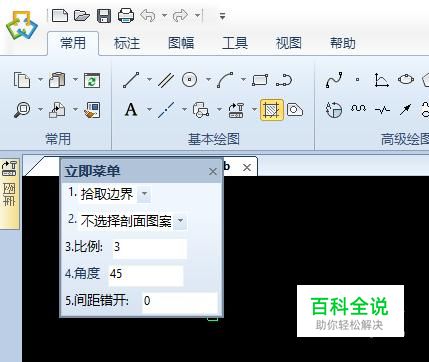This screenshot has width=429, height=362.
Task: Select the Arc drawing tool
Action: pyautogui.click(x=225, y=80)
